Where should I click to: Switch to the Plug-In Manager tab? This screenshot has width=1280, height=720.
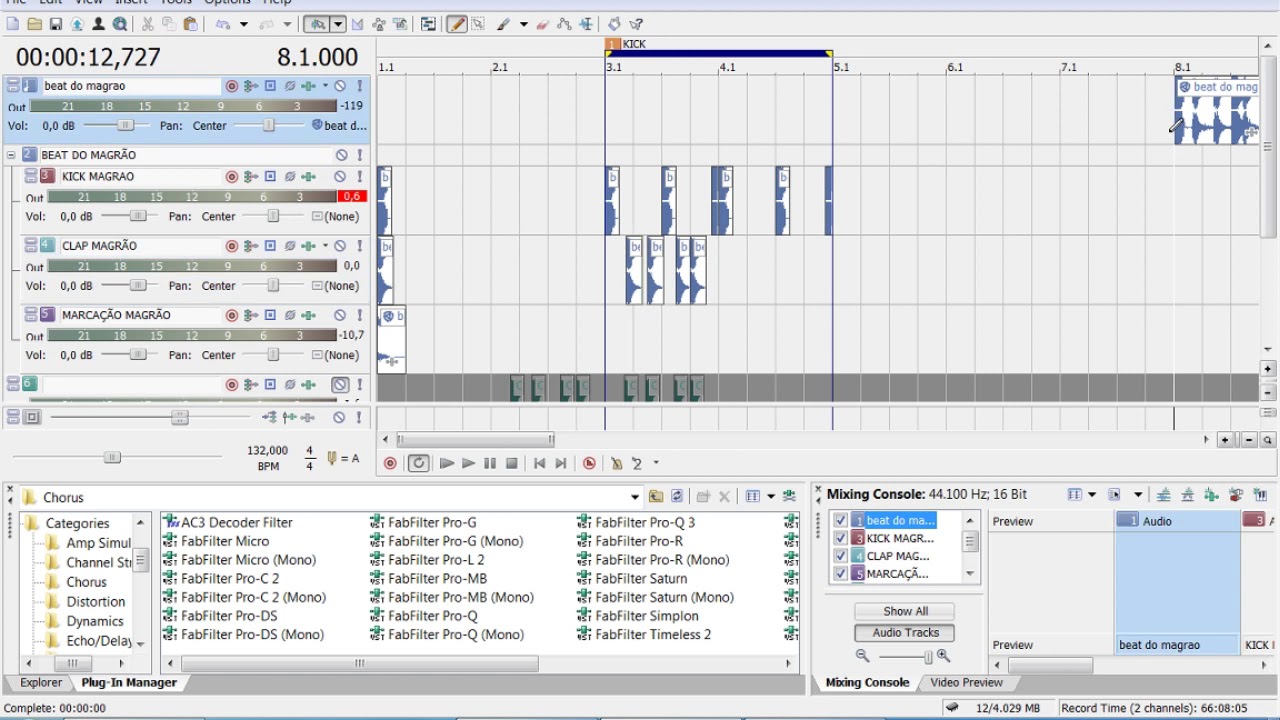[x=129, y=683]
